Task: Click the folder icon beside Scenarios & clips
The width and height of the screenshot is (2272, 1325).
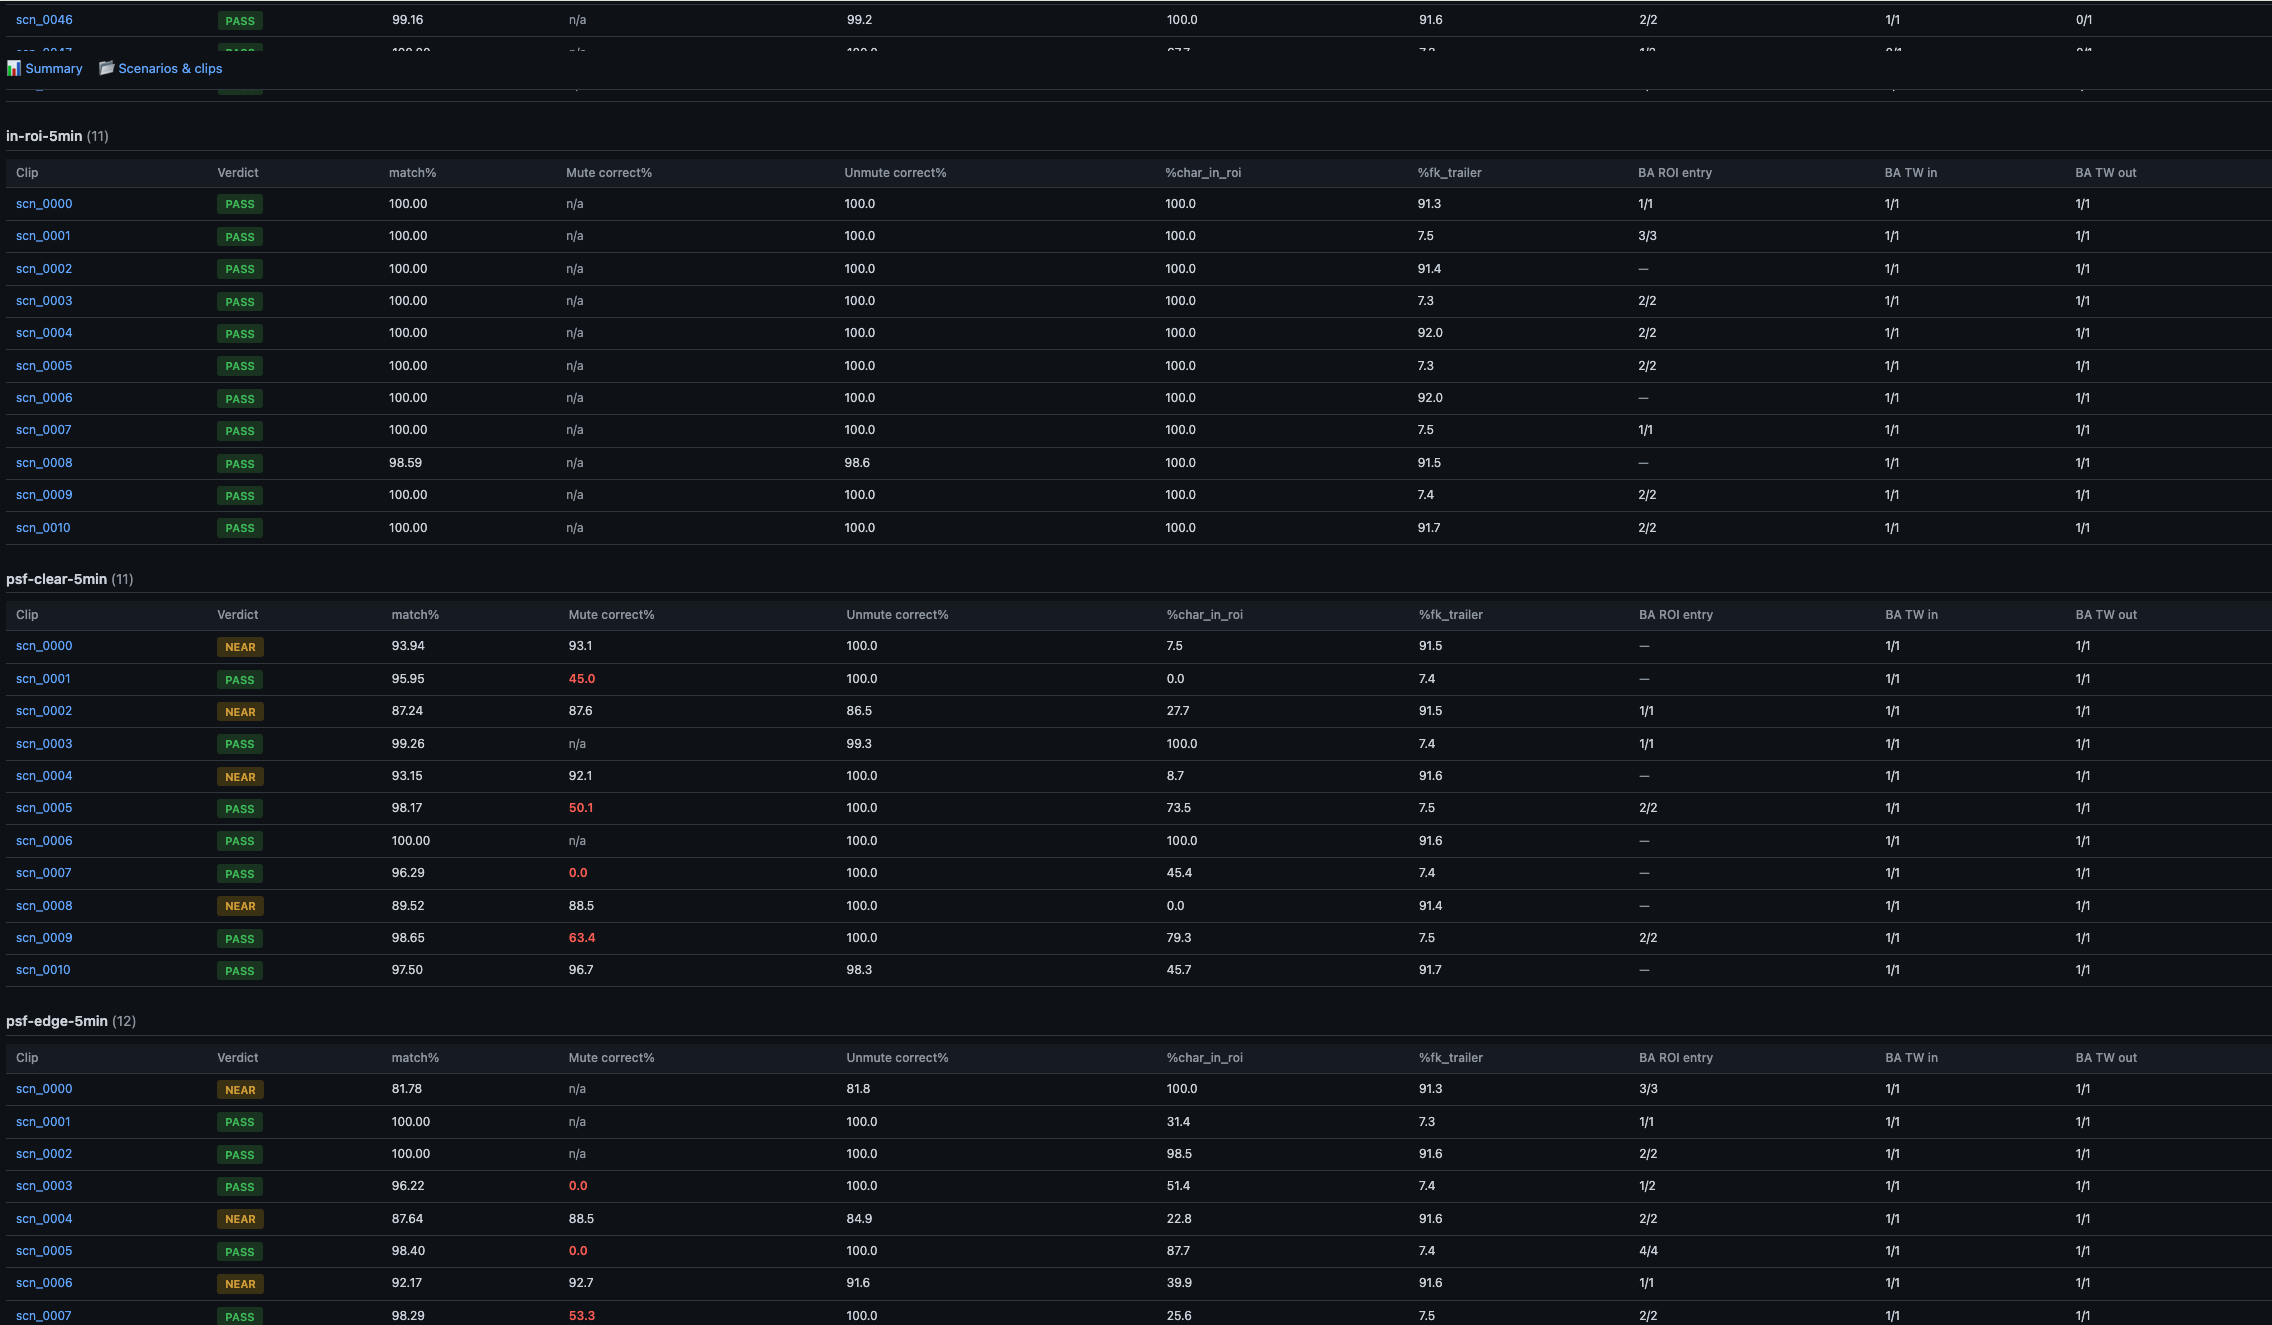Action: [106, 69]
